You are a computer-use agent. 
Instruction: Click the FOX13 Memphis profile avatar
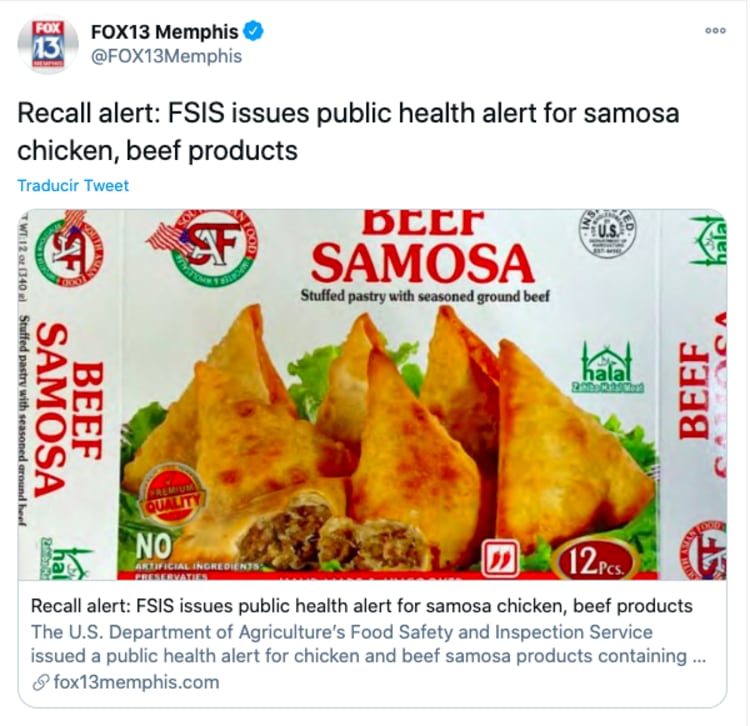click(x=48, y=45)
